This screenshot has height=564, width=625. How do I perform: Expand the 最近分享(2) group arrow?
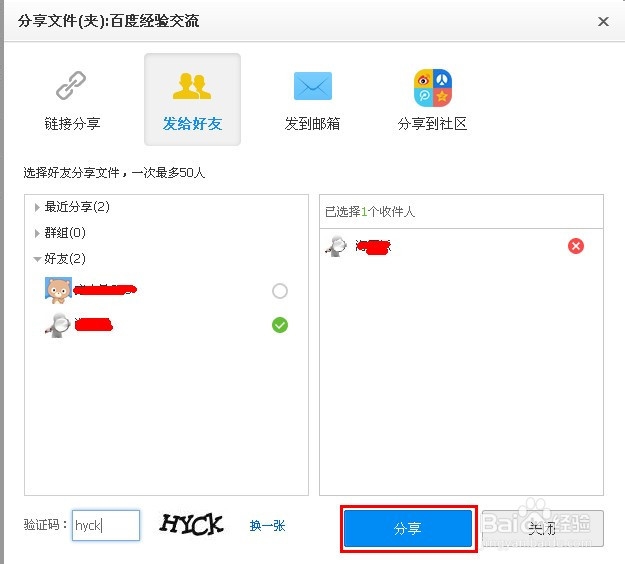pyautogui.click(x=37, y=207)
